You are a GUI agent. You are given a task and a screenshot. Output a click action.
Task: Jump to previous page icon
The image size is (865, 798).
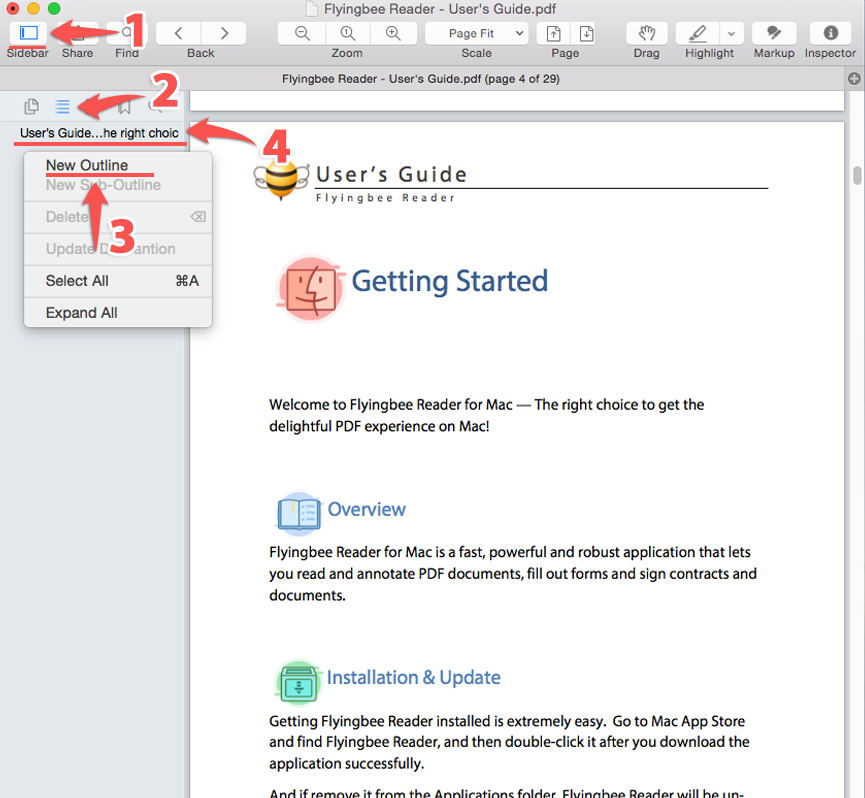(x=553, y=33)
